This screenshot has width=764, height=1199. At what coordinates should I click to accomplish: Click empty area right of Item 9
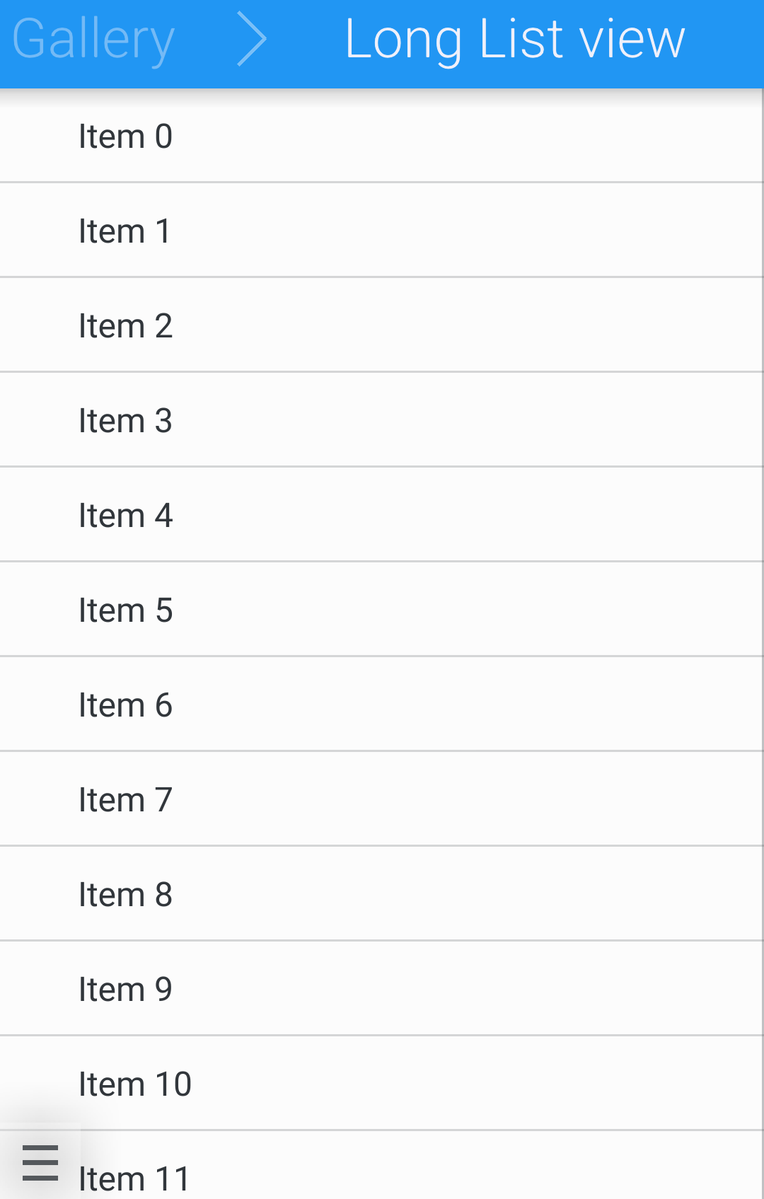[480, 989]
